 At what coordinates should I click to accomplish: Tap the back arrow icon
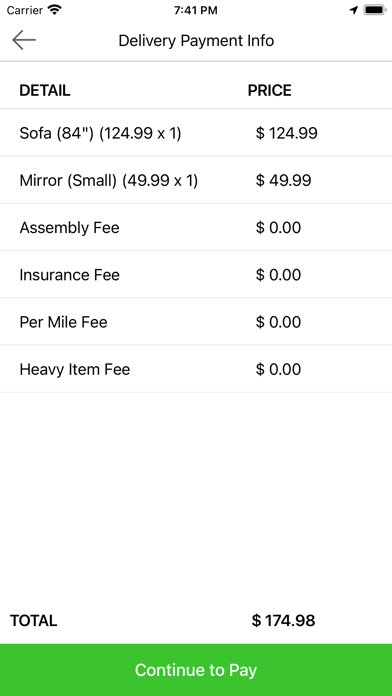(24, 40)
